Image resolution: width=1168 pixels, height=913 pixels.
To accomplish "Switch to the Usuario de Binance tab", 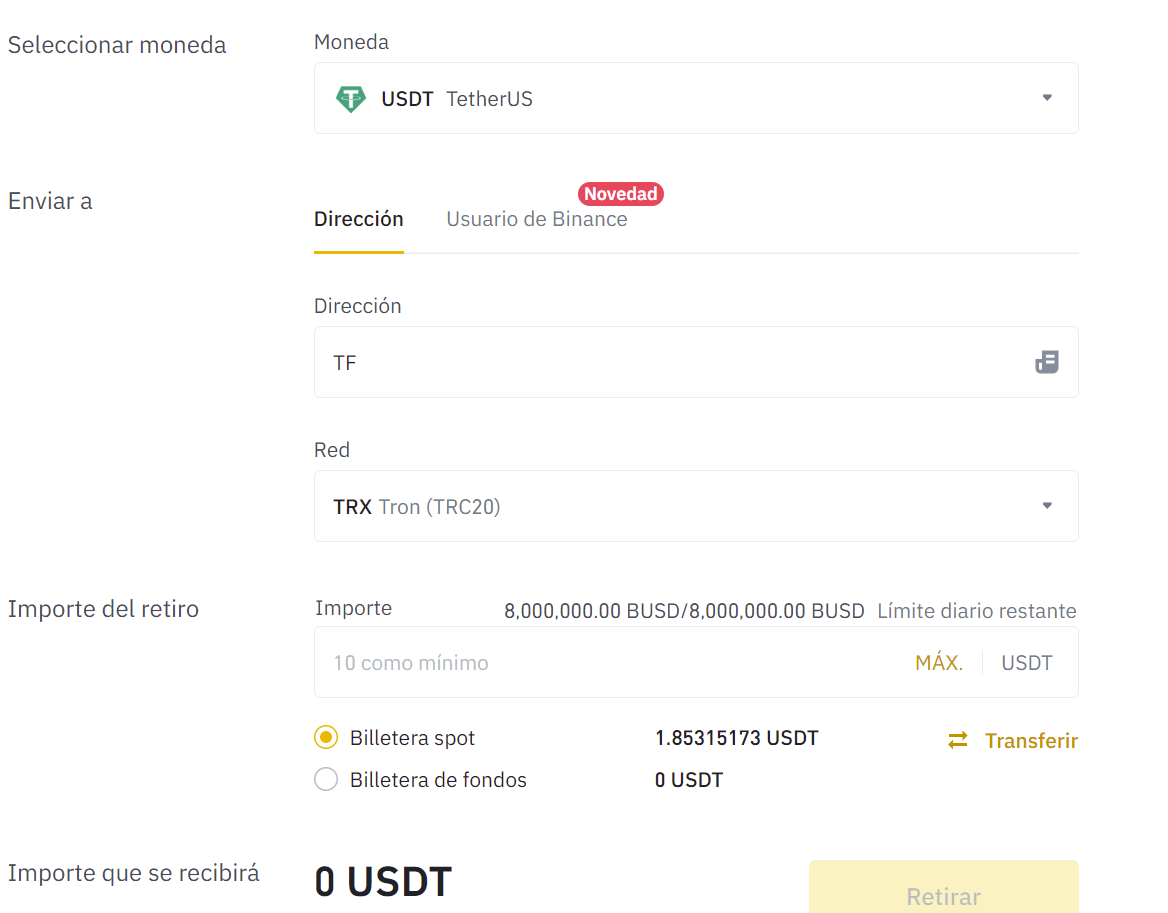I will [536, 219].
